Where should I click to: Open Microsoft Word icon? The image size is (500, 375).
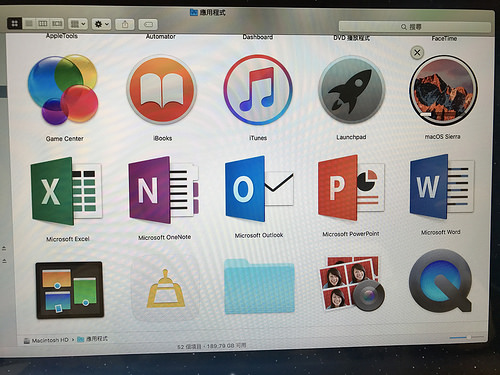pyautogui.click(x=442, y=187)
